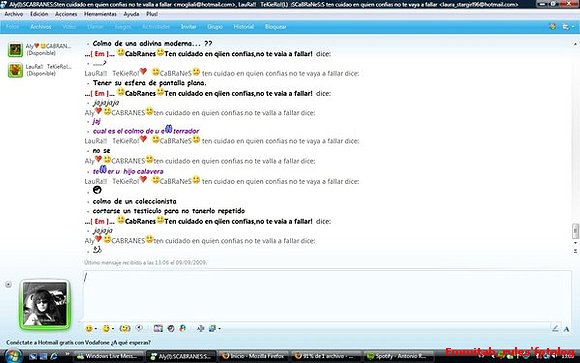Open the photo sharing picture icon
The image size is (580, 363).
(x=158, y=328)
